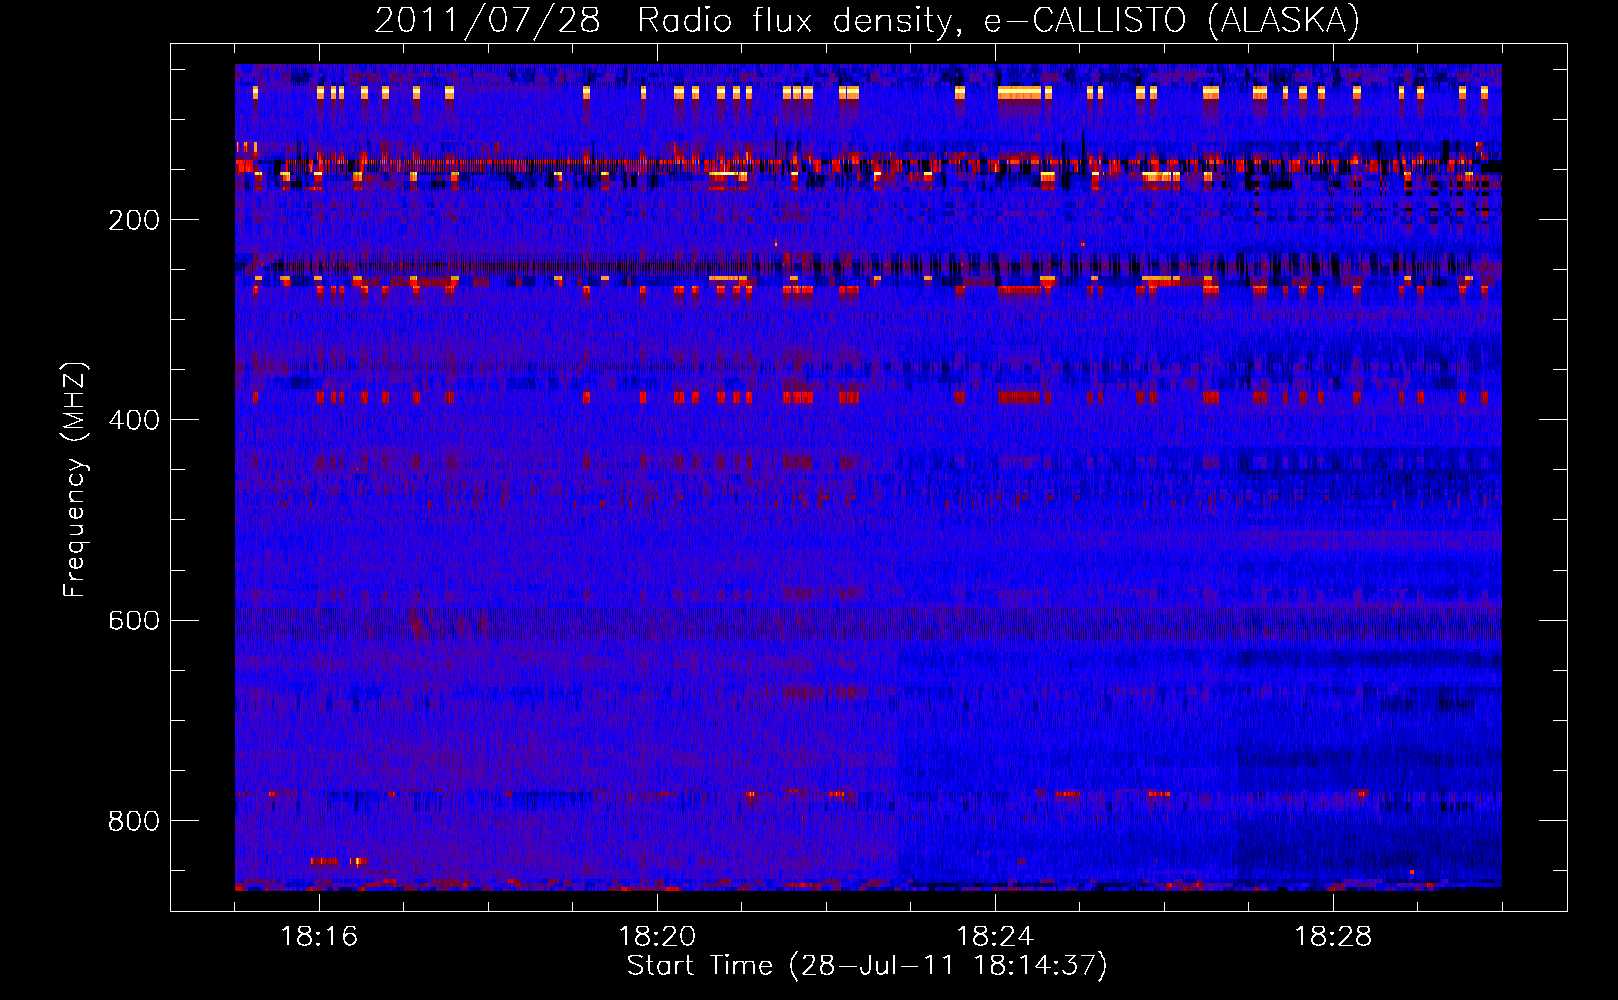Click the 18:24 time tick label
Image resolution: width=1618 pixels, height=1000 pixels.
(x=995, y=937)
